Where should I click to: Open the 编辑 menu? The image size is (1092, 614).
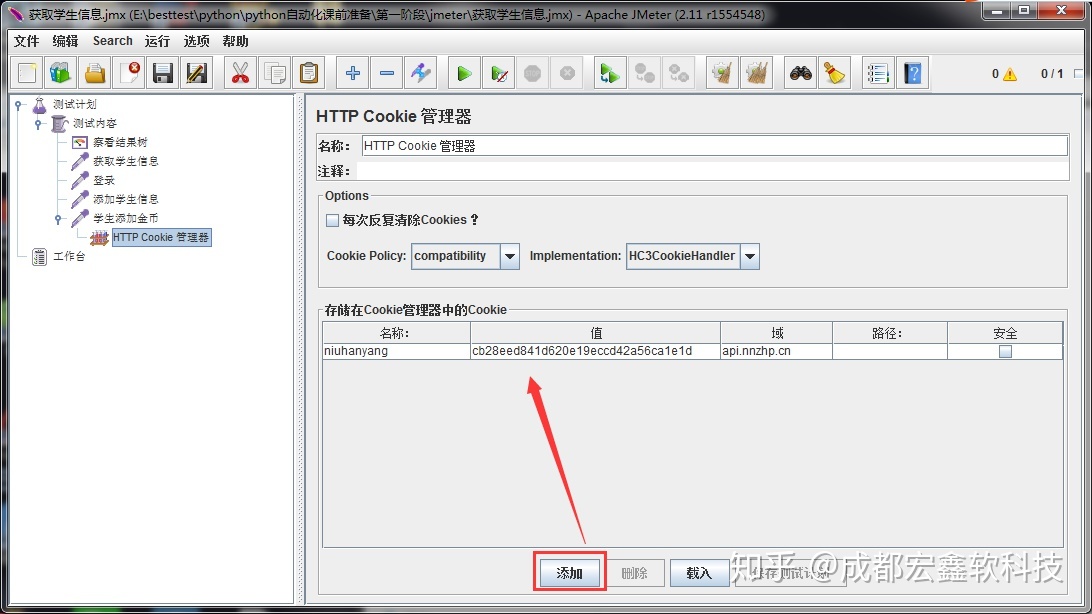tap(65, 41)
